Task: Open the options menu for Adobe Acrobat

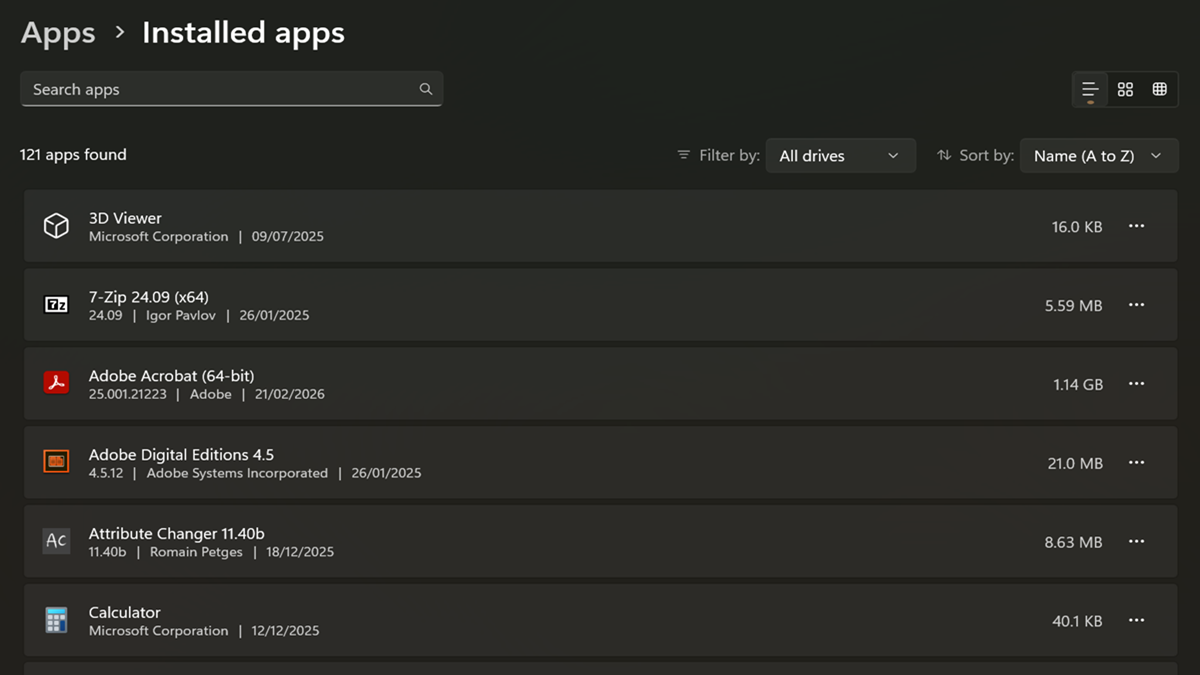Action: tap(1136, 383)
